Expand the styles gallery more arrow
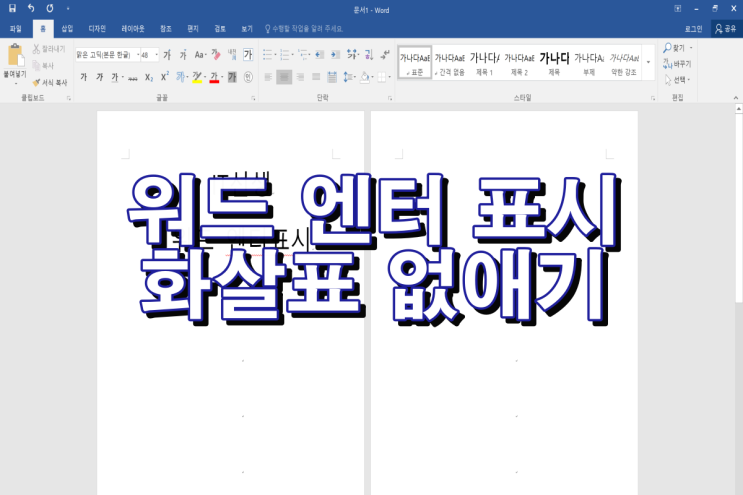743x495 pixels. 648,62
